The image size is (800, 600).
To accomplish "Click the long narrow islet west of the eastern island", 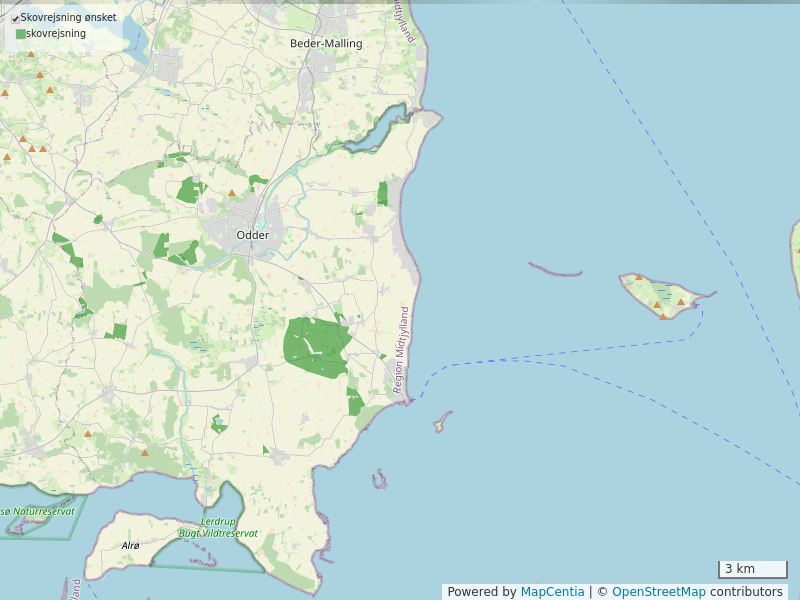I will click(555, 270).
